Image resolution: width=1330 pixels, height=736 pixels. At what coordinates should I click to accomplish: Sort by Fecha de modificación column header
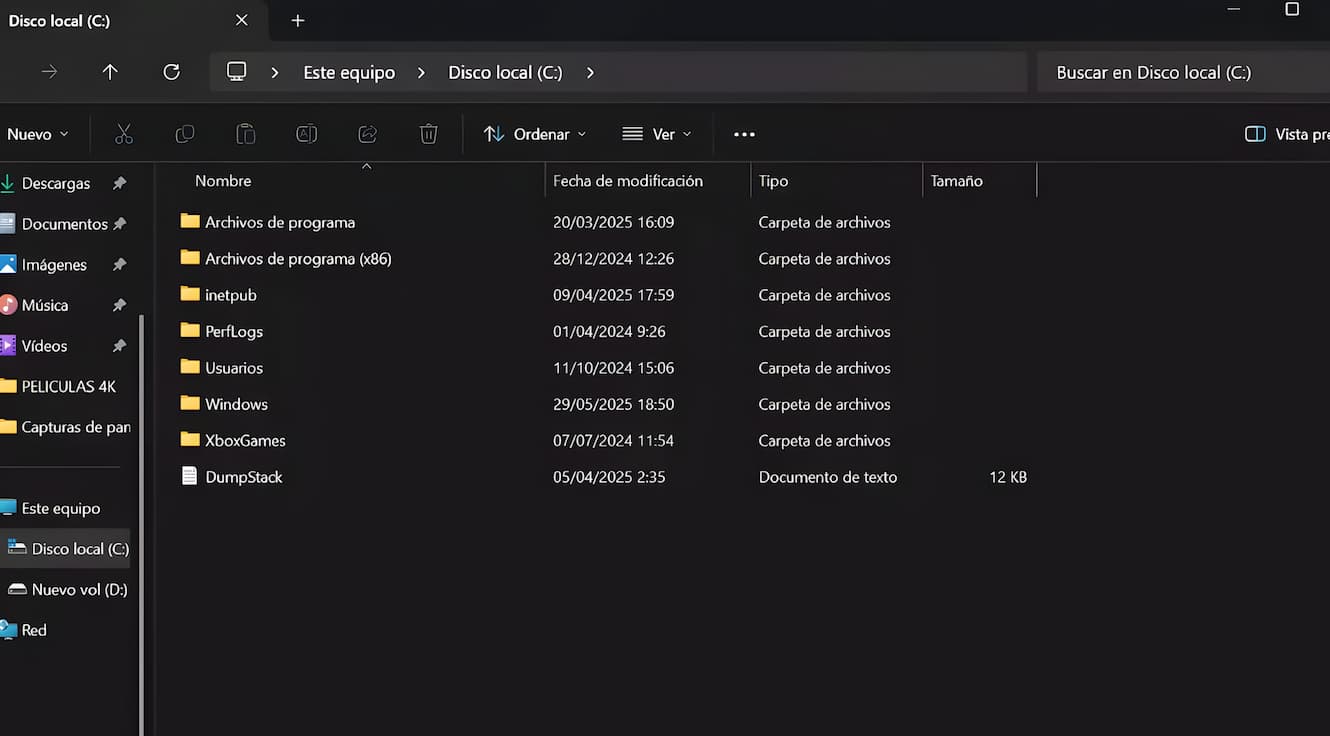coord(628,181)
